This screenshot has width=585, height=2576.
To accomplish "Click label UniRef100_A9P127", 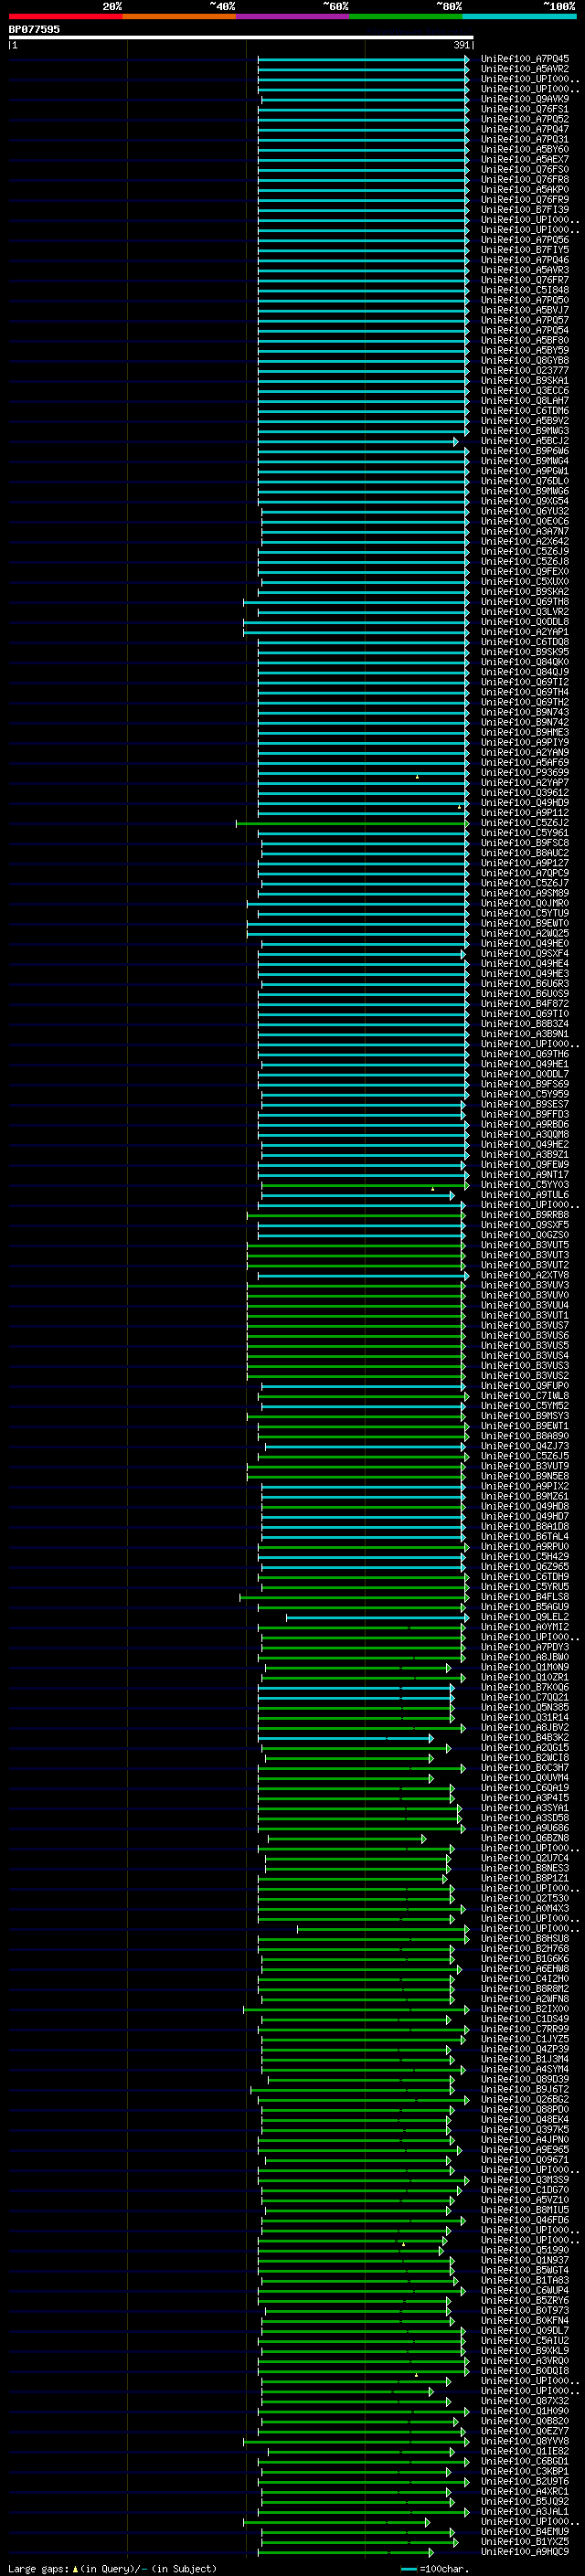I will point(525,863).
